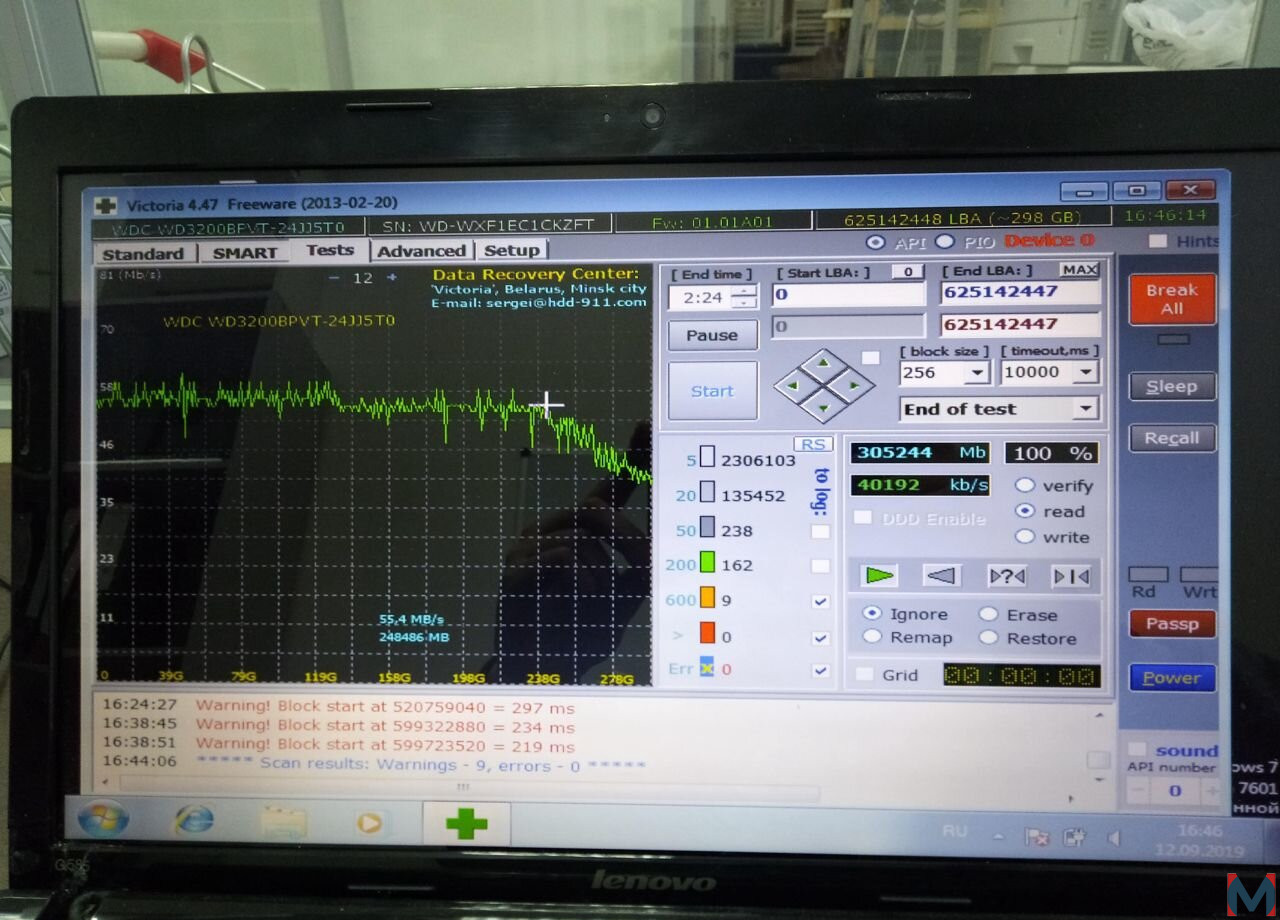Toggle log checkbox for 50 ms blocks
This screenshot has height=920, width=1280.
(821, 531)
